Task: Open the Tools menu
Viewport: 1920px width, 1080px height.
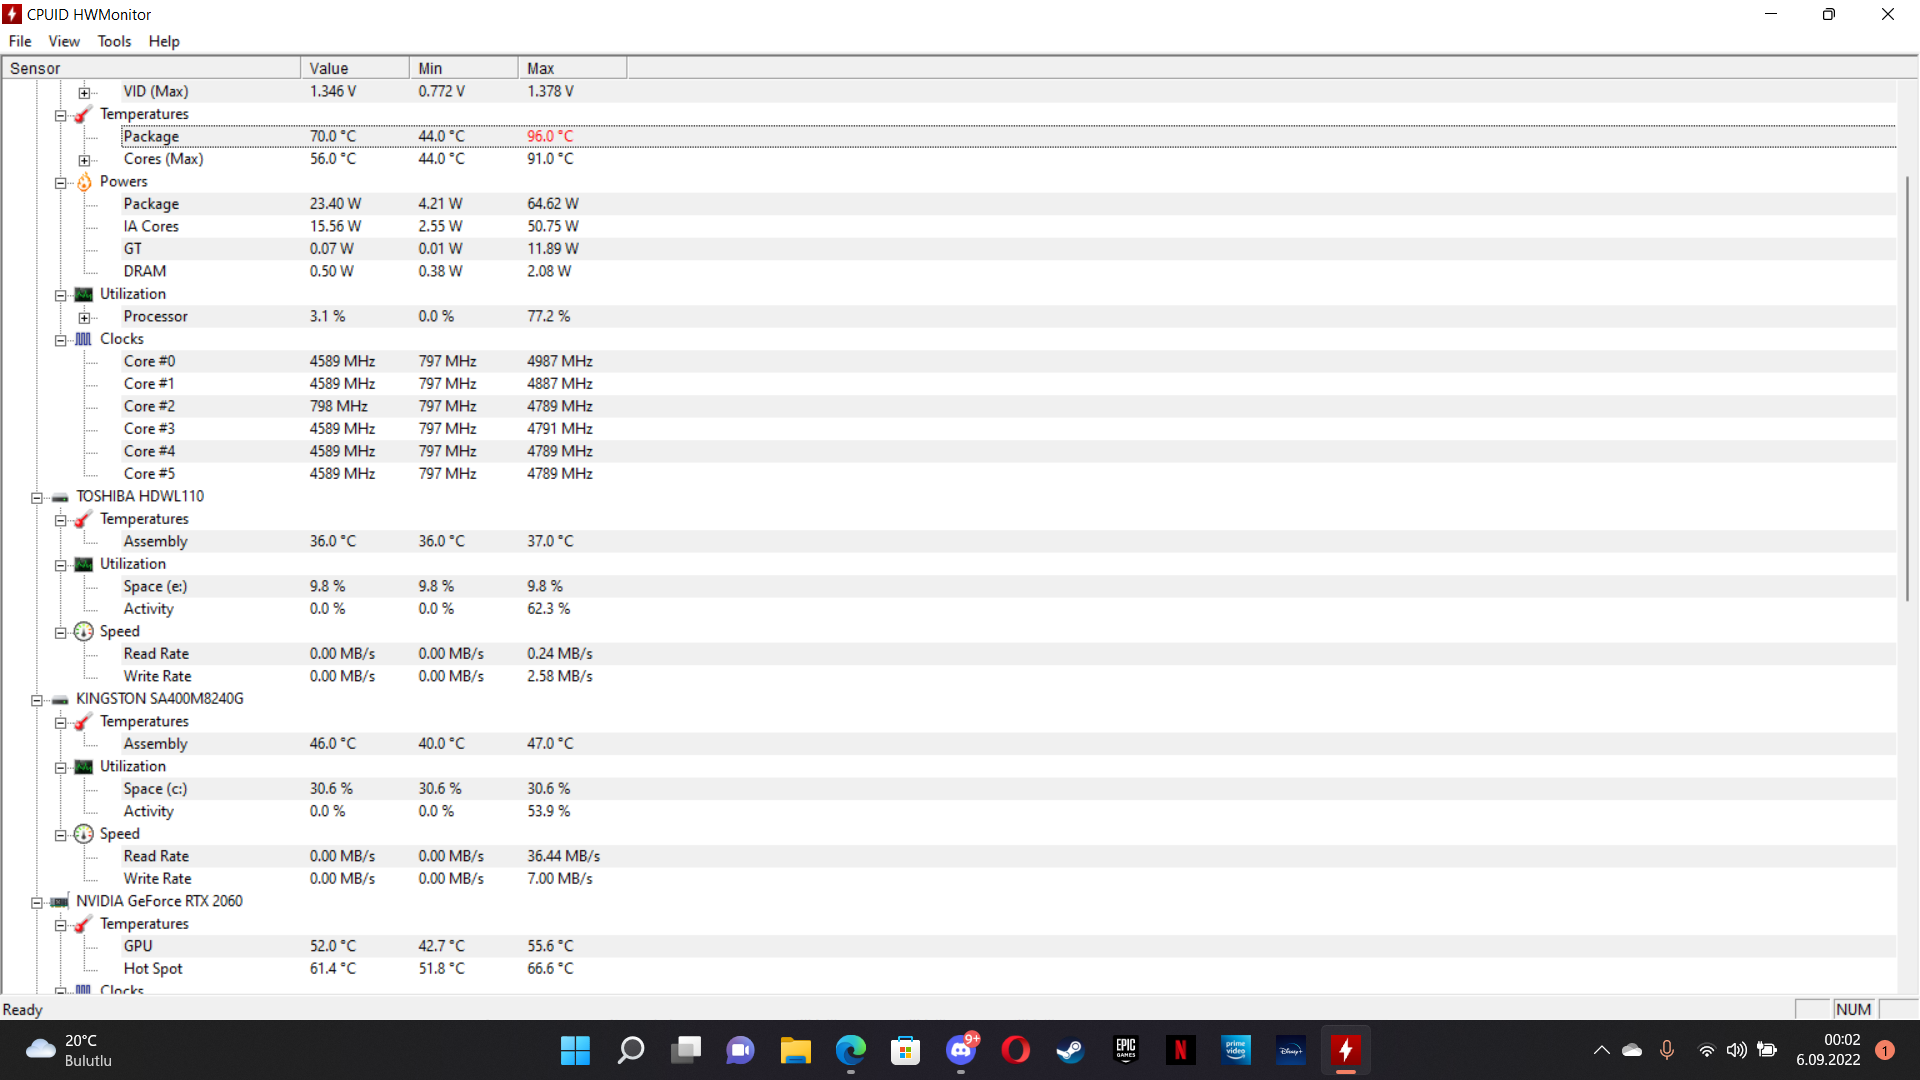Action: pyautogui.click(x=114, y=41)
